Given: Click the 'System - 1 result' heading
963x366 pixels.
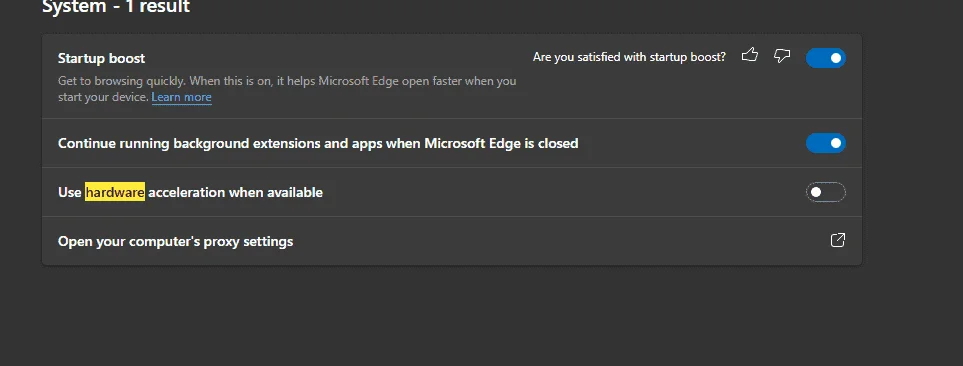Looking at the screenshot, I should tap(116, 7).
